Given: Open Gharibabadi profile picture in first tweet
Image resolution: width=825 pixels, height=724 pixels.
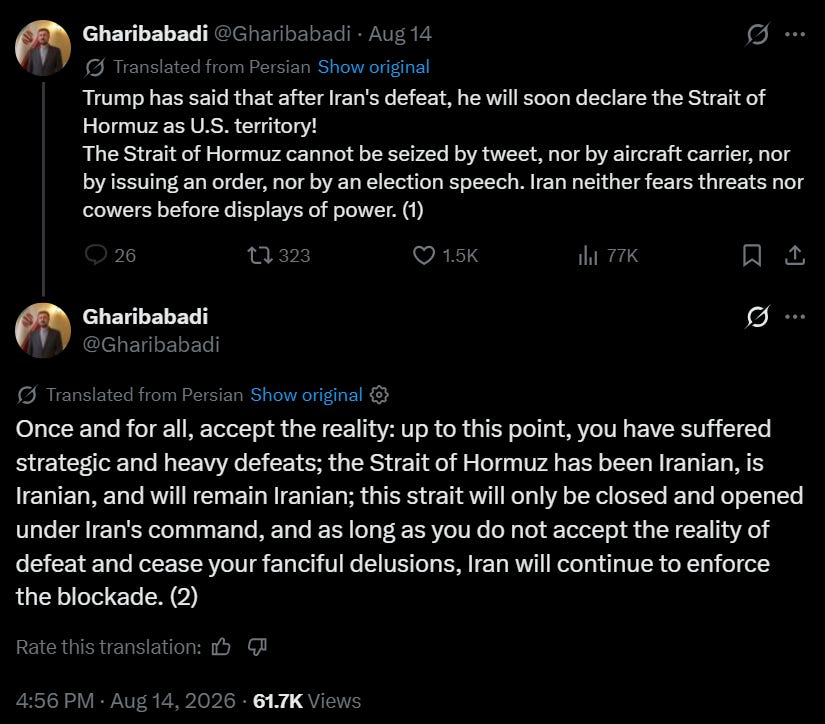Looking at the screenshot, I should pos(43,48).
